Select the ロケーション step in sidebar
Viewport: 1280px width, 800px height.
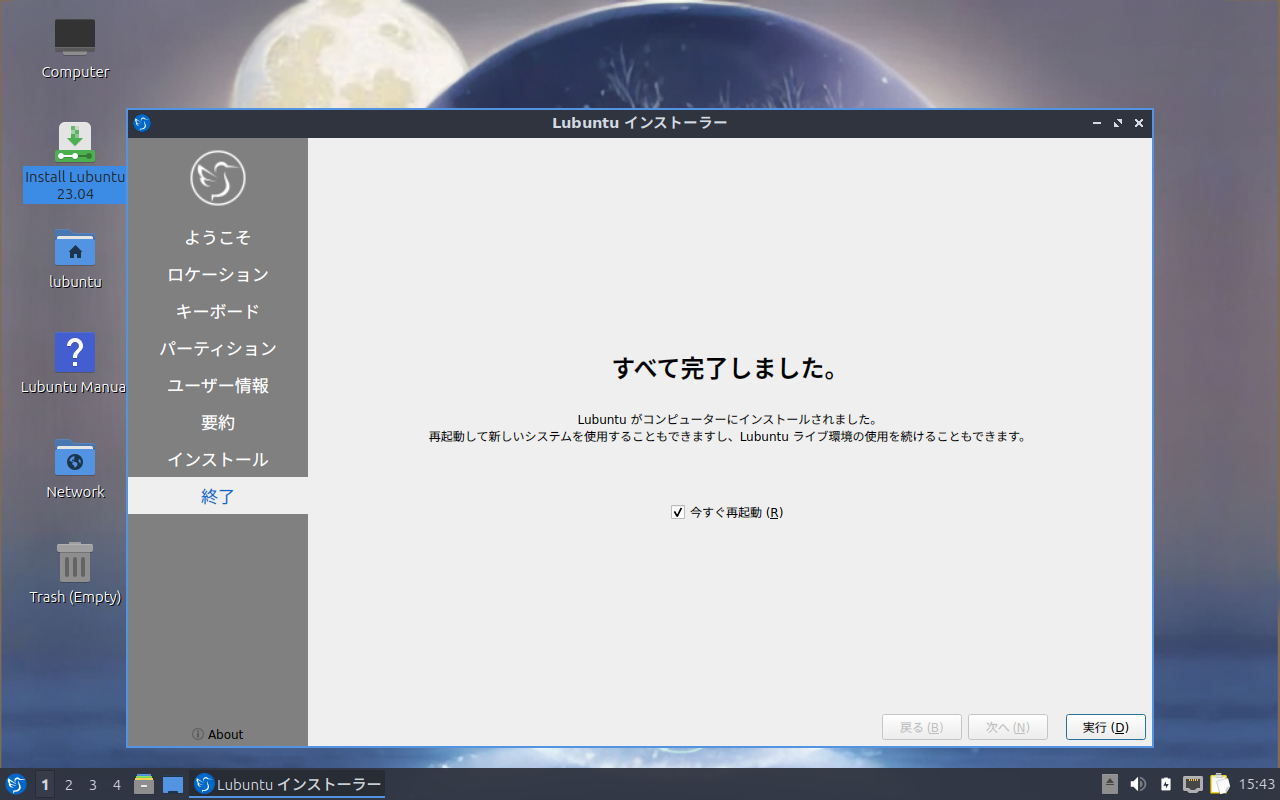pyautogui.click(x=218, y=274)
